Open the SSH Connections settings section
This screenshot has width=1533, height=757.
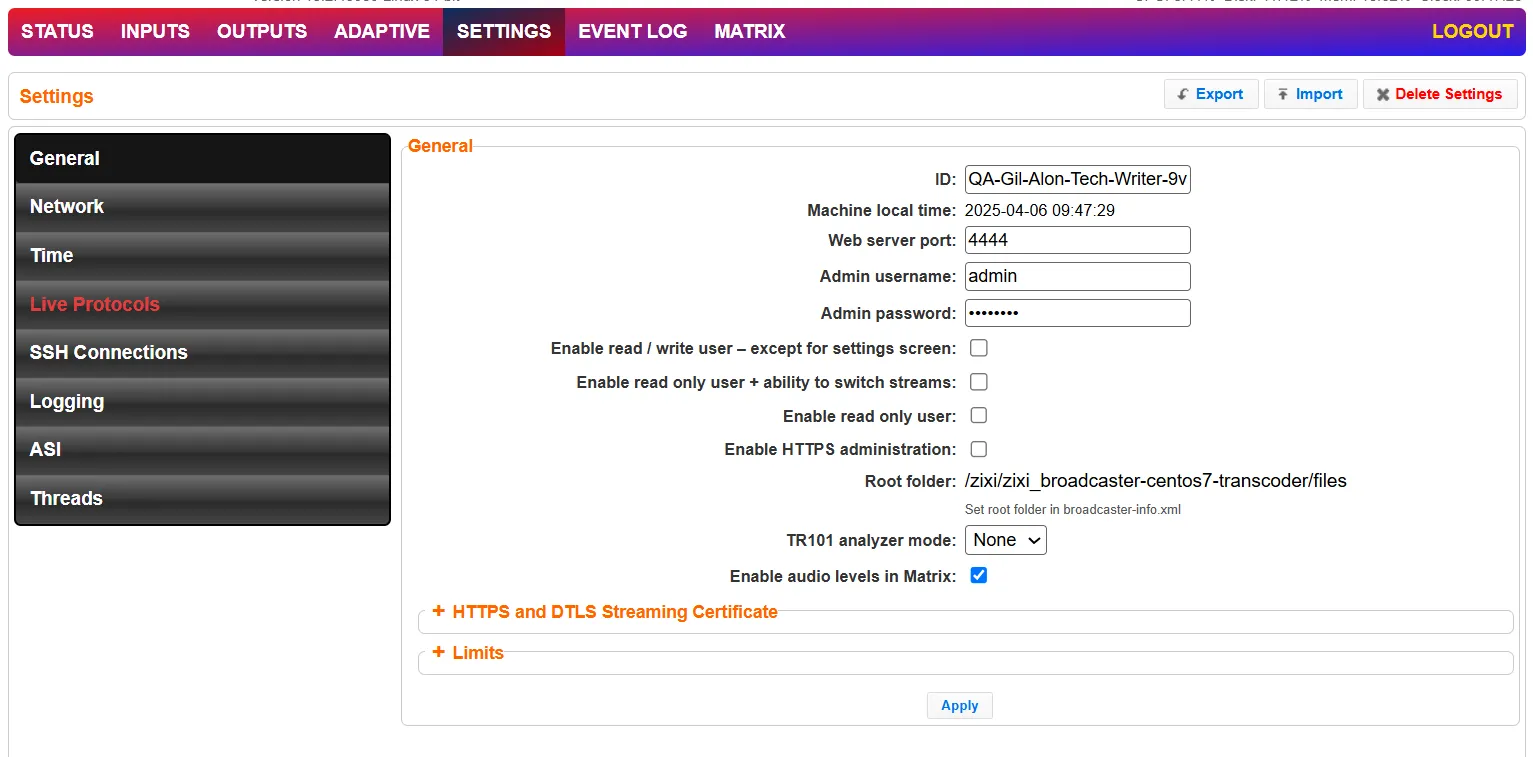pyautogui.click(x=202, y=353)
